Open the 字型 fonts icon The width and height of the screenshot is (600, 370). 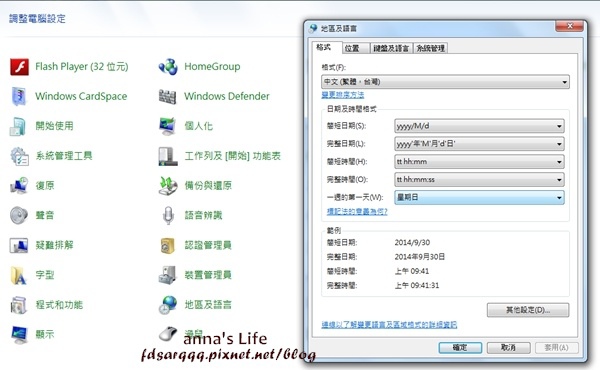18,275
